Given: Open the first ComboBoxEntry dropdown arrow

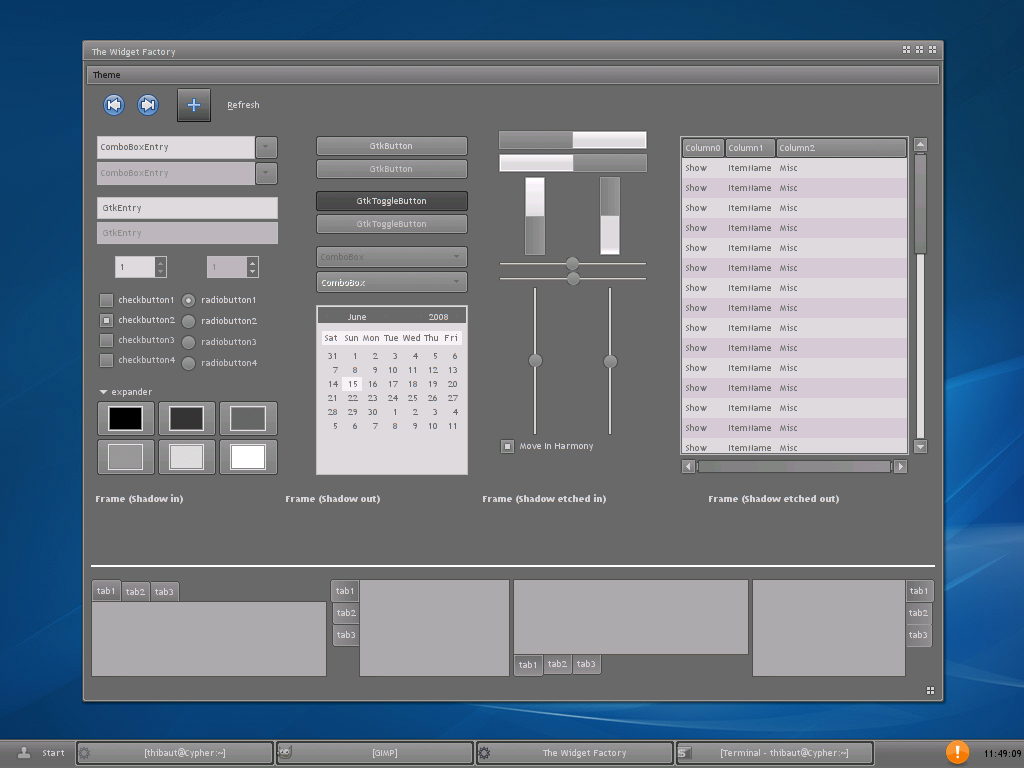Looking at the screenshot, I should [266, 147].
